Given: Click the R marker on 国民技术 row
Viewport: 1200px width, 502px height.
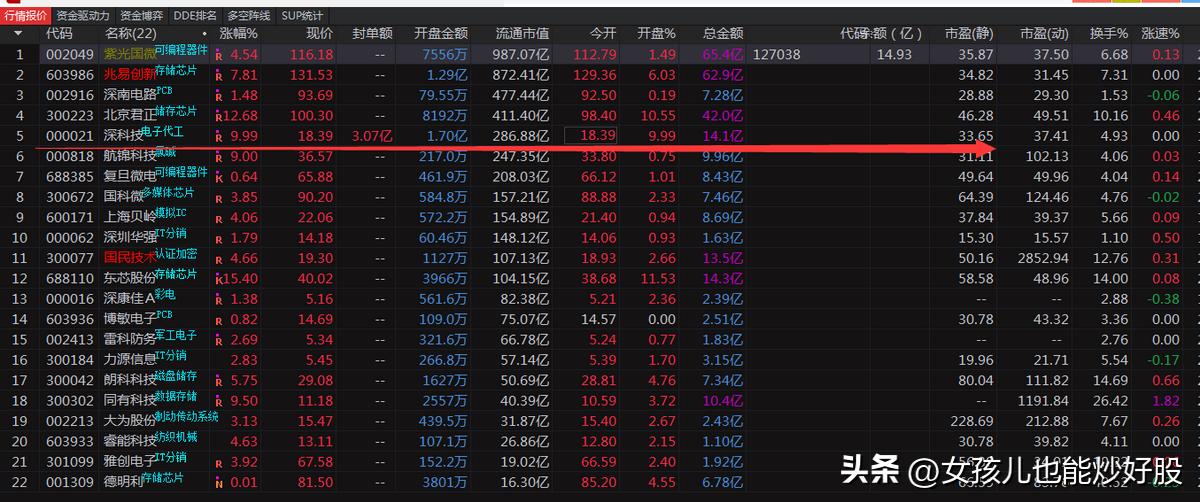Looking at the screenshot, I should point(219,258).
